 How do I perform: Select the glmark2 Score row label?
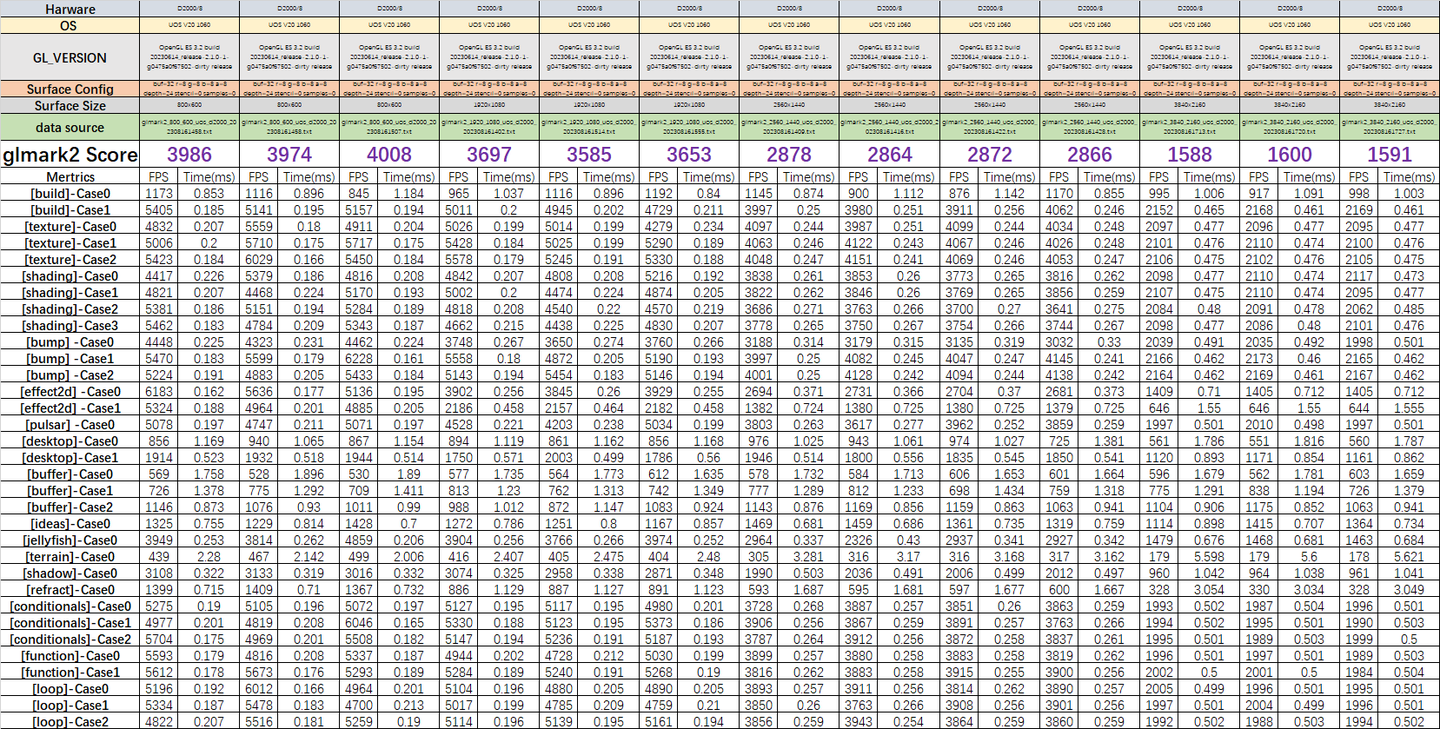point(67,156)
